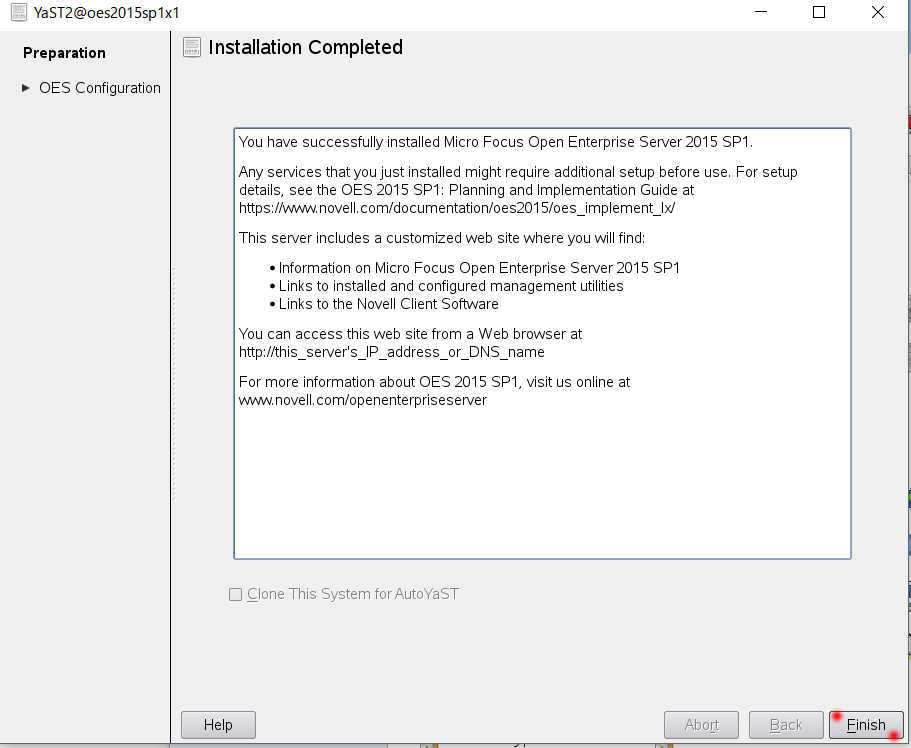Click 'You have successfully installed' first line
Image resolution: width=911 pixels, height=748 pixels.
pyautogui.click(x=496, y=142)
